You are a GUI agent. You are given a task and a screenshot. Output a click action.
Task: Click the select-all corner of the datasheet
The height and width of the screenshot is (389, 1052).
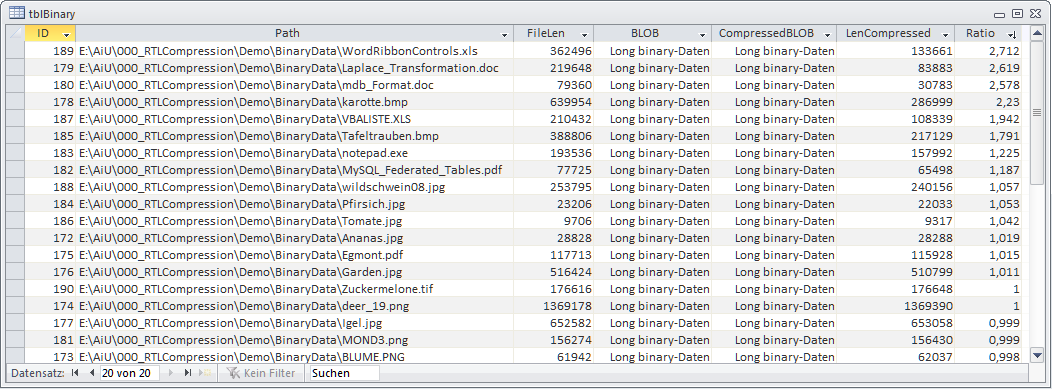[x=15, y=34]
